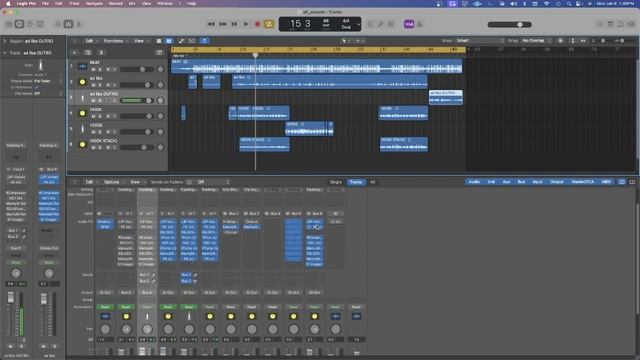Image resolution: width=640 pixels, height=360 pixels.
Task: Toggle Catch Playhead blue button
Action: [204, 41]
